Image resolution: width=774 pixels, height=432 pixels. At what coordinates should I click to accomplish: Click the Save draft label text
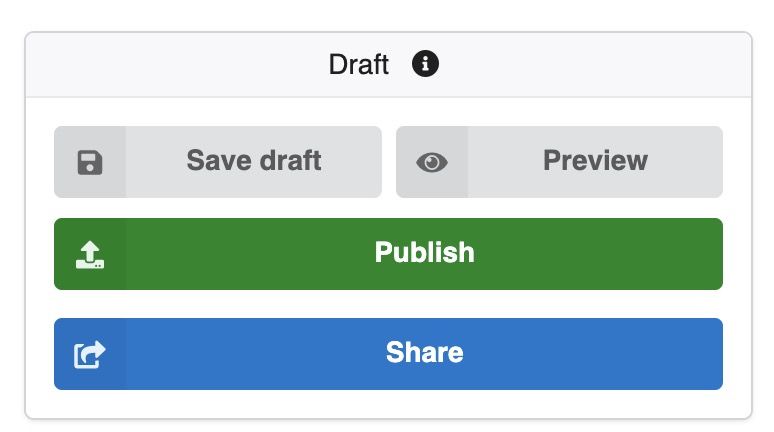[254, 160]
